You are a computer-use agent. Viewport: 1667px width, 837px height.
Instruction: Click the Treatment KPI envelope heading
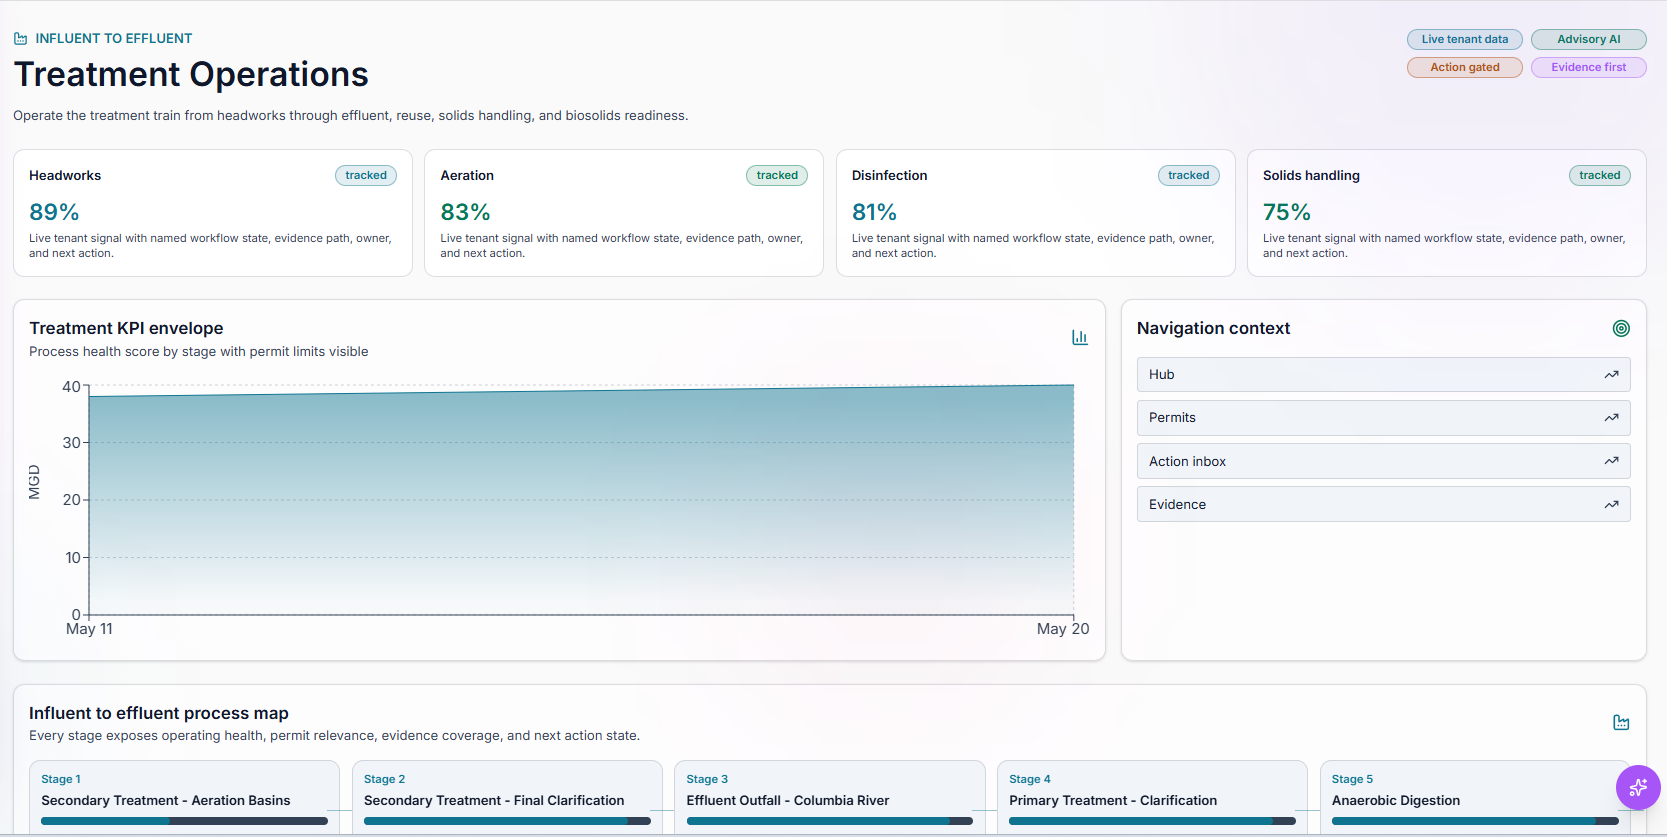click(126, 329)
